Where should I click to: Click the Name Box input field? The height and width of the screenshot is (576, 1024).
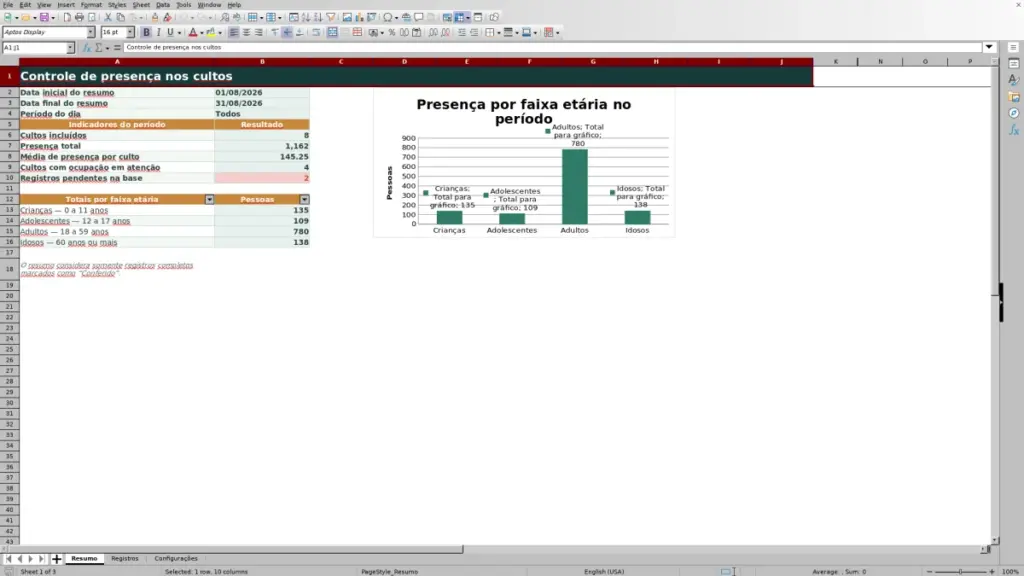34,47
